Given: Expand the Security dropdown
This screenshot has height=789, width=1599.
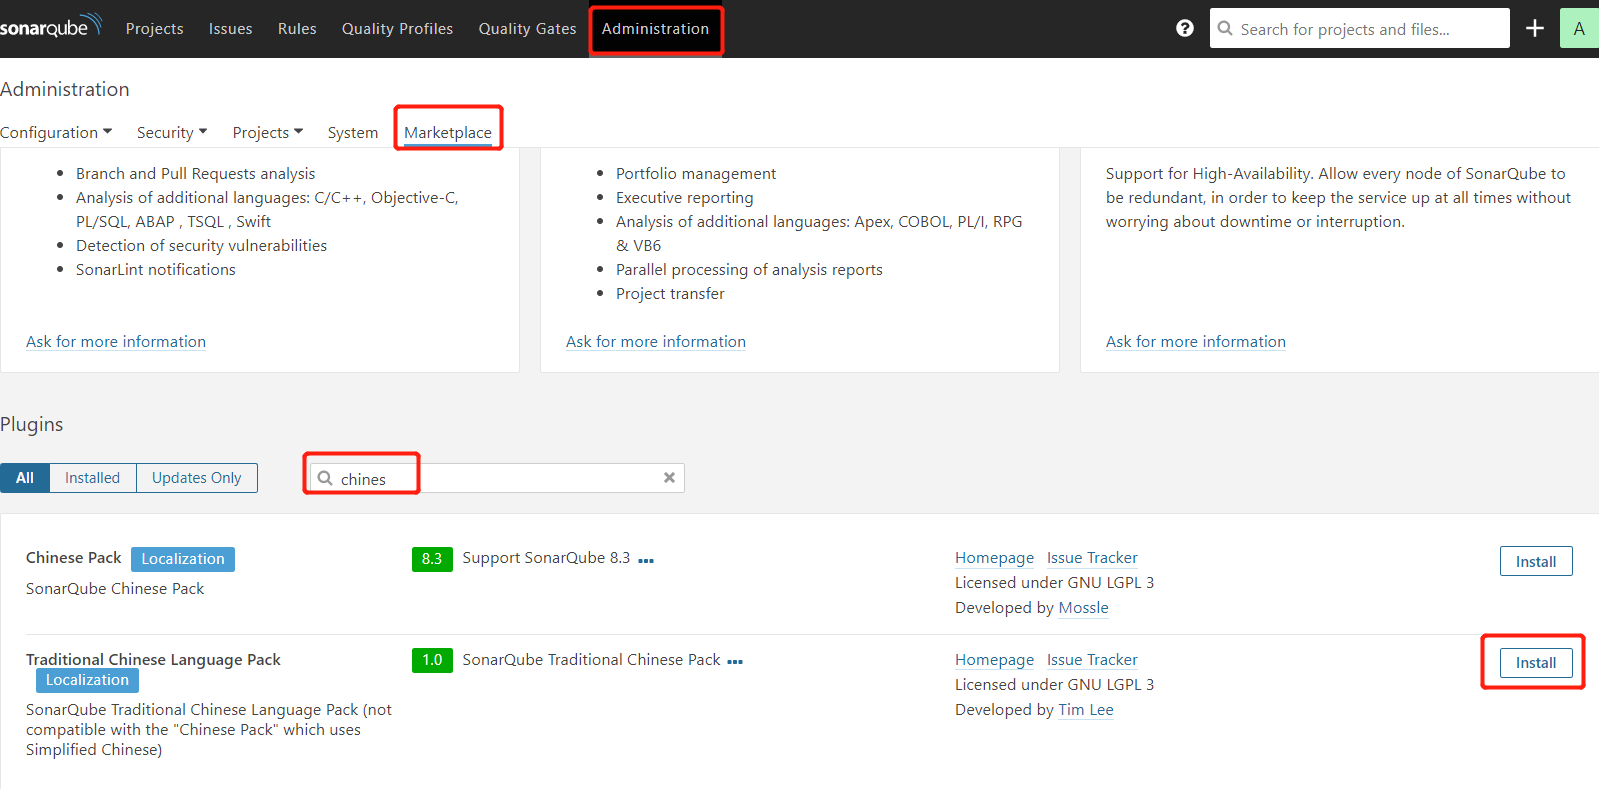Looking at the screenshot, I should point(172,132).
